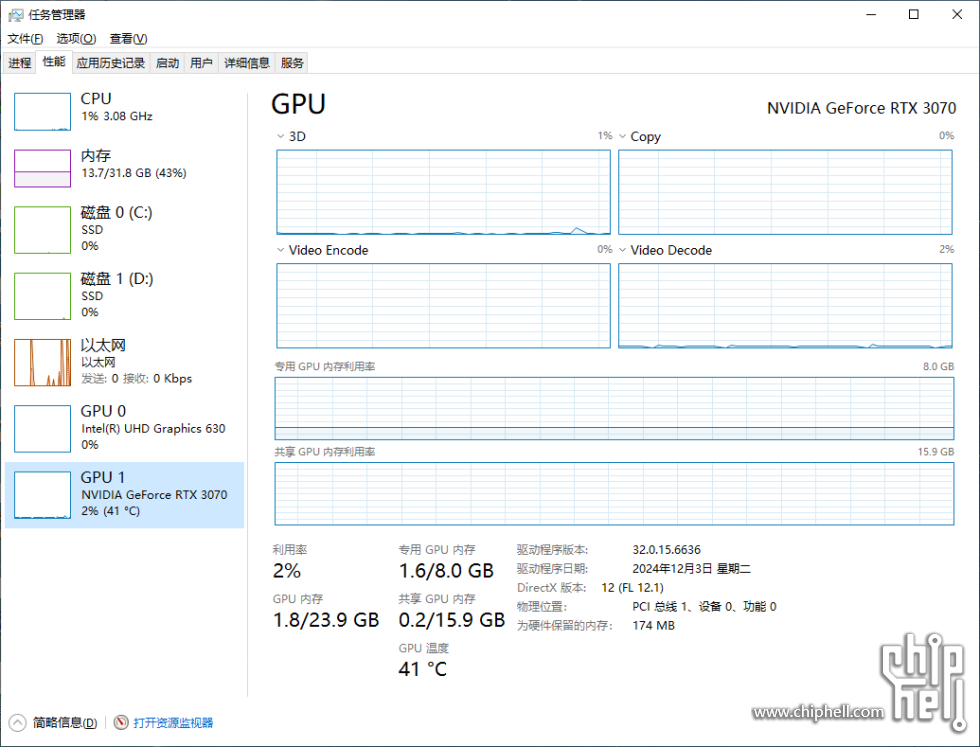Switch to the 服务 tab
980x747 pixels.
click(292, 63)
